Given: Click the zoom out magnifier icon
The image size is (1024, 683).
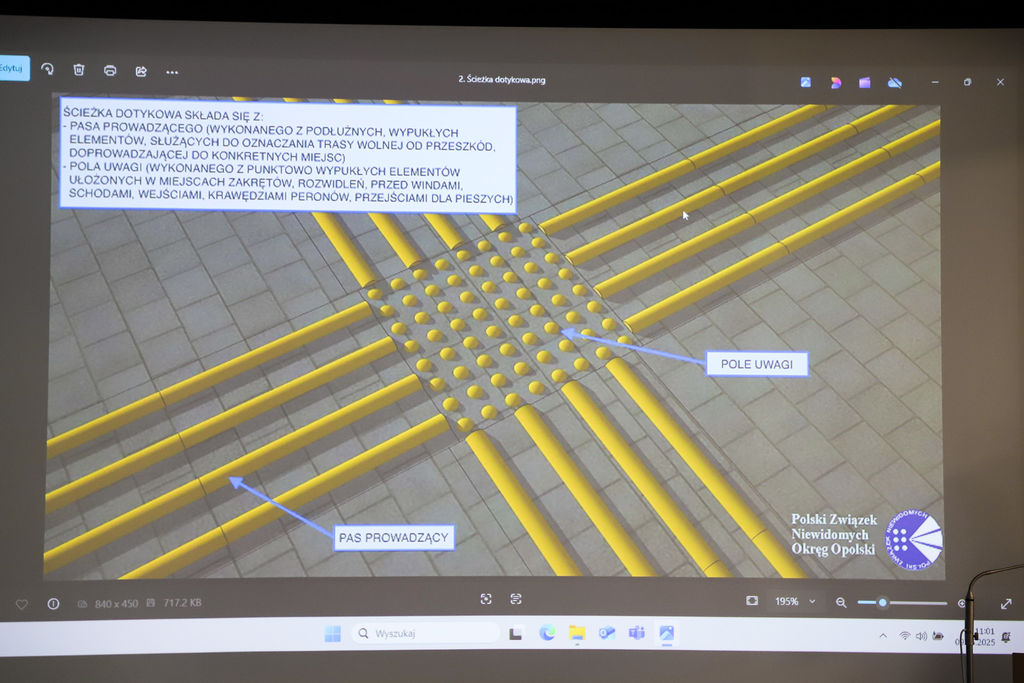Looking at the screenshot, I should coord(841,603).
